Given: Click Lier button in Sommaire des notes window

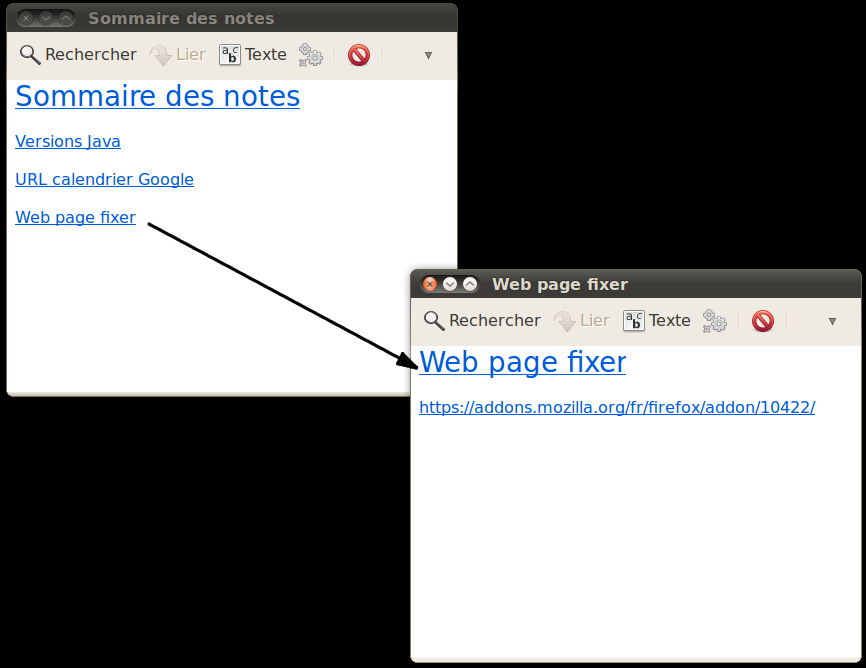Looking at the screenshot, I should point(178,55).
